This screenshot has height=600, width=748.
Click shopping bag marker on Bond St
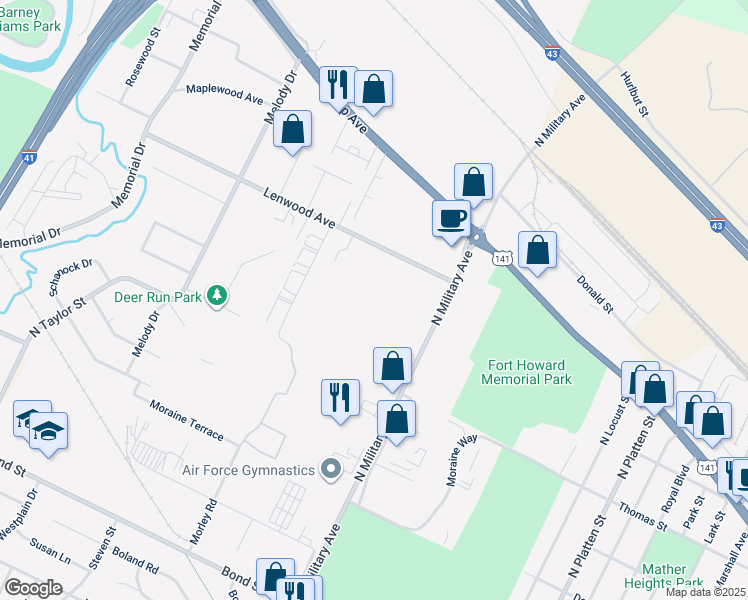click(275, 577)
